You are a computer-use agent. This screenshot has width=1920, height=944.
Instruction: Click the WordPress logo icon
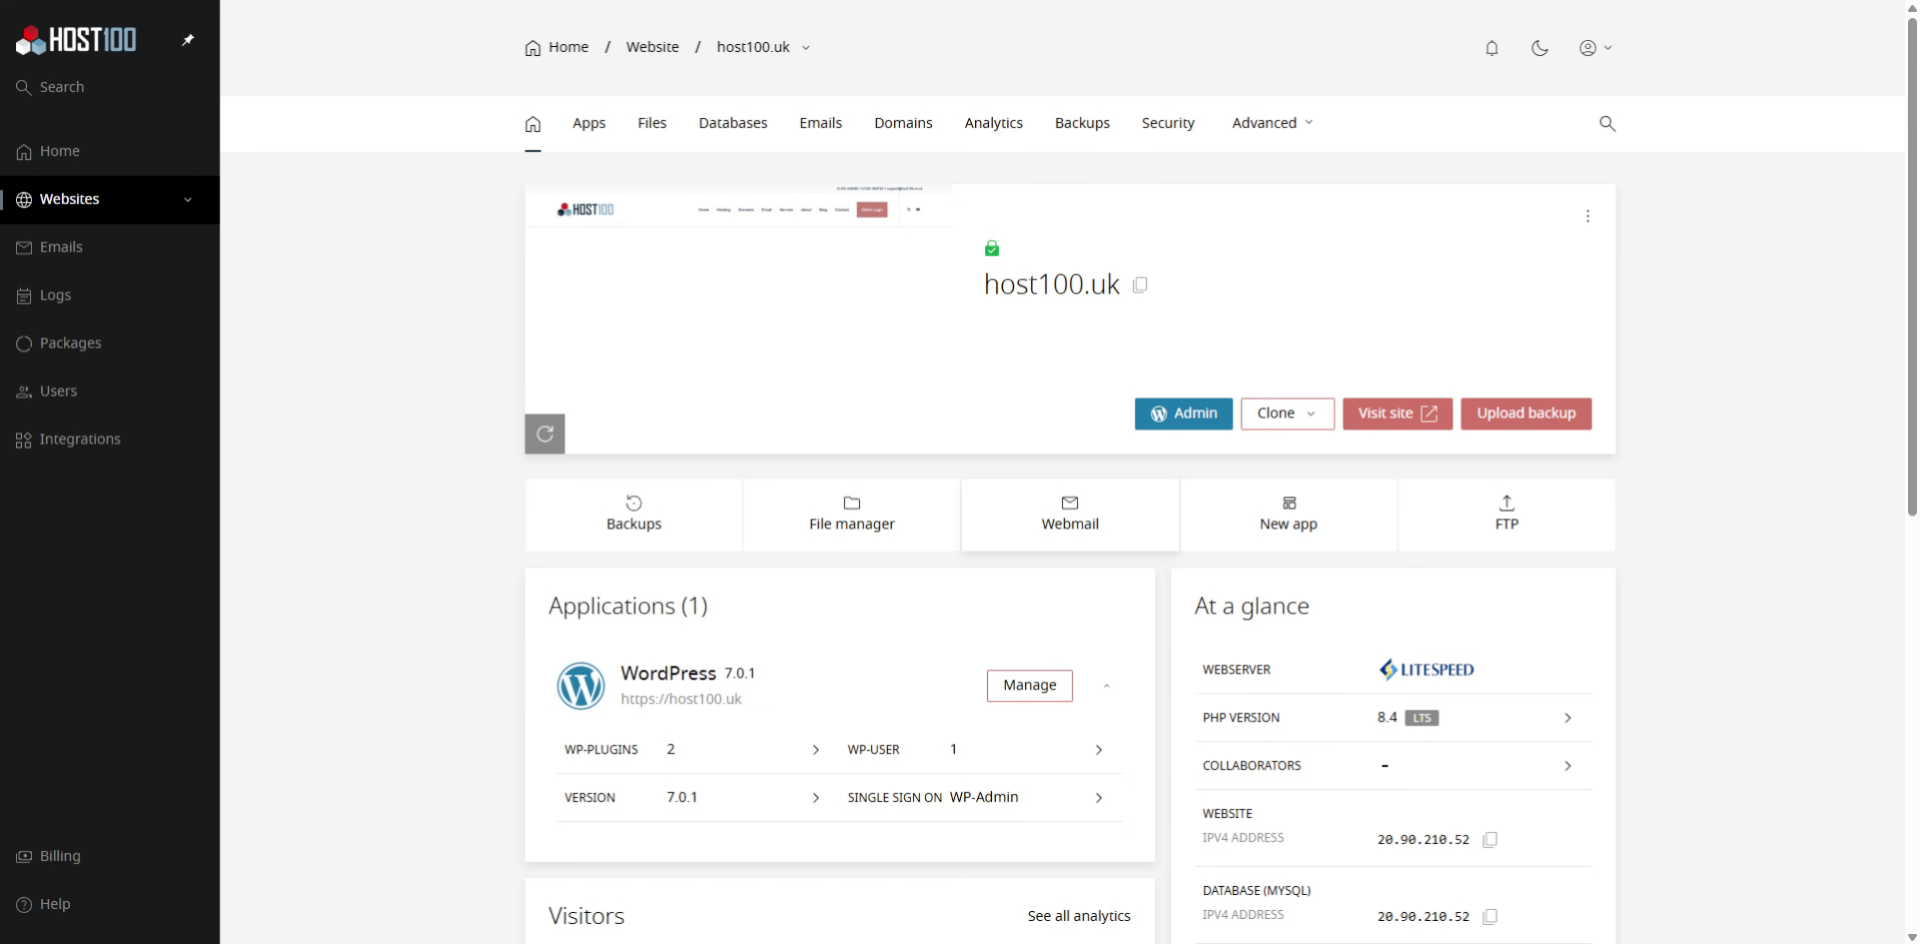(x=581, y=686)
